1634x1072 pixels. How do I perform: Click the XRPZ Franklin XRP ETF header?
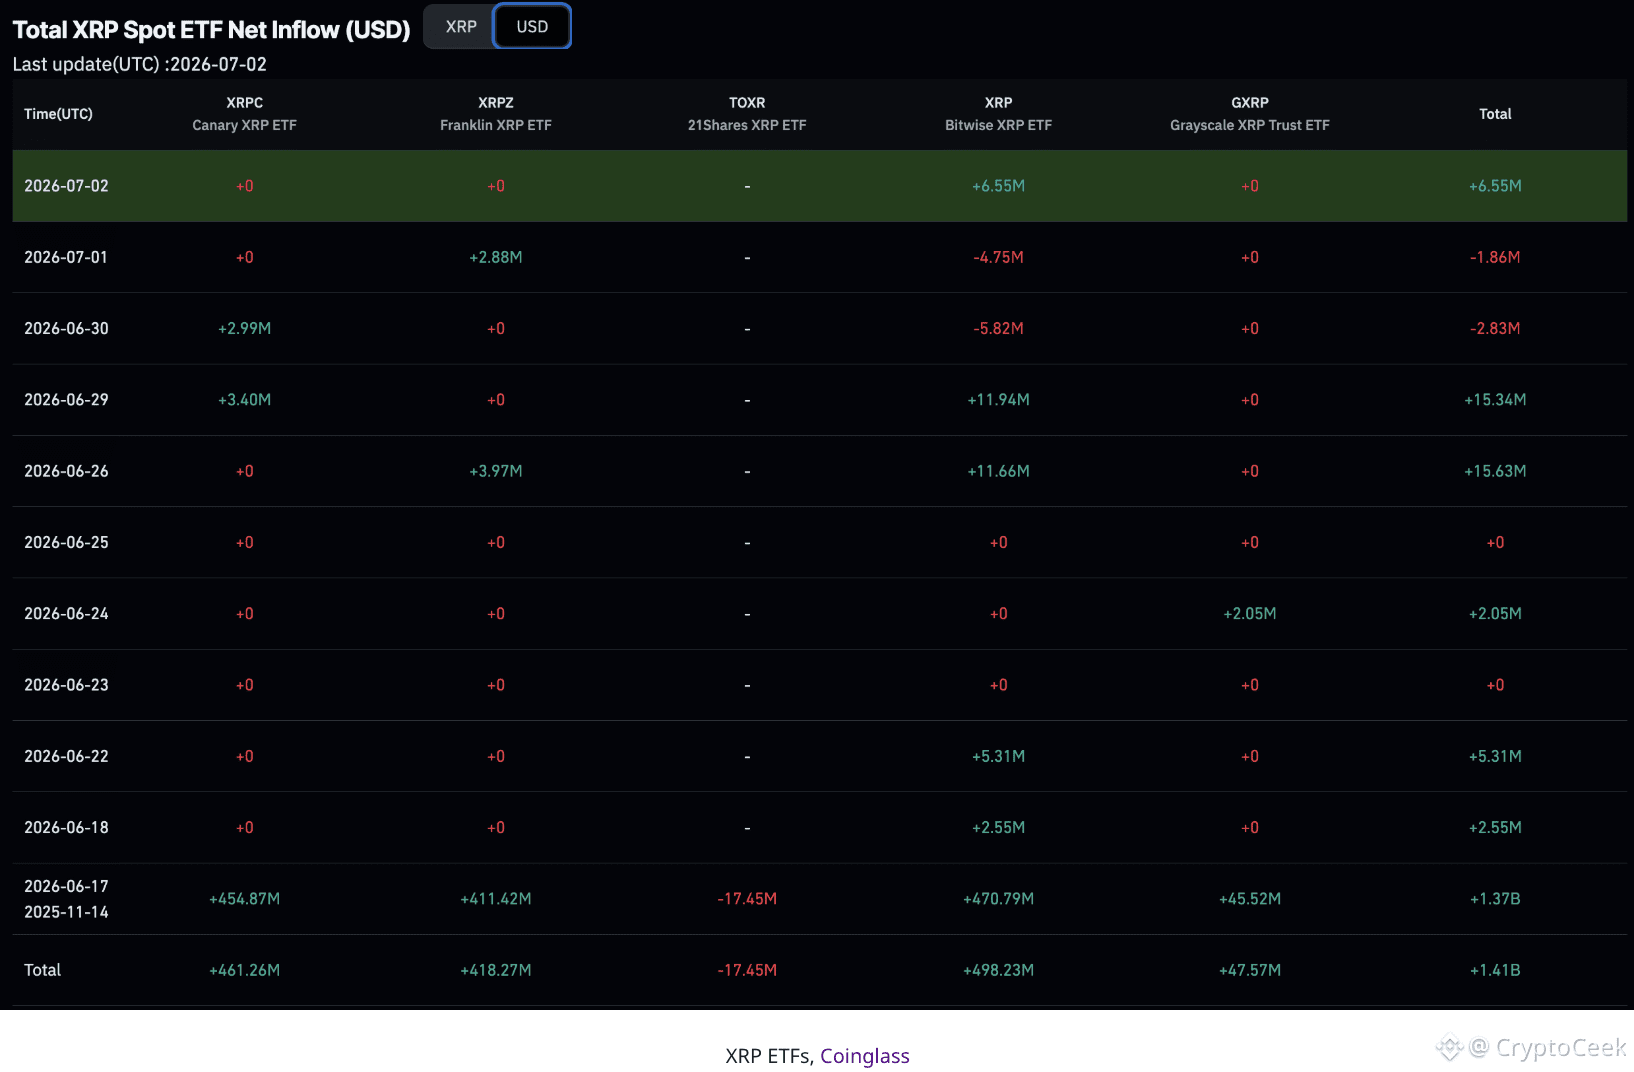(496, 114)
